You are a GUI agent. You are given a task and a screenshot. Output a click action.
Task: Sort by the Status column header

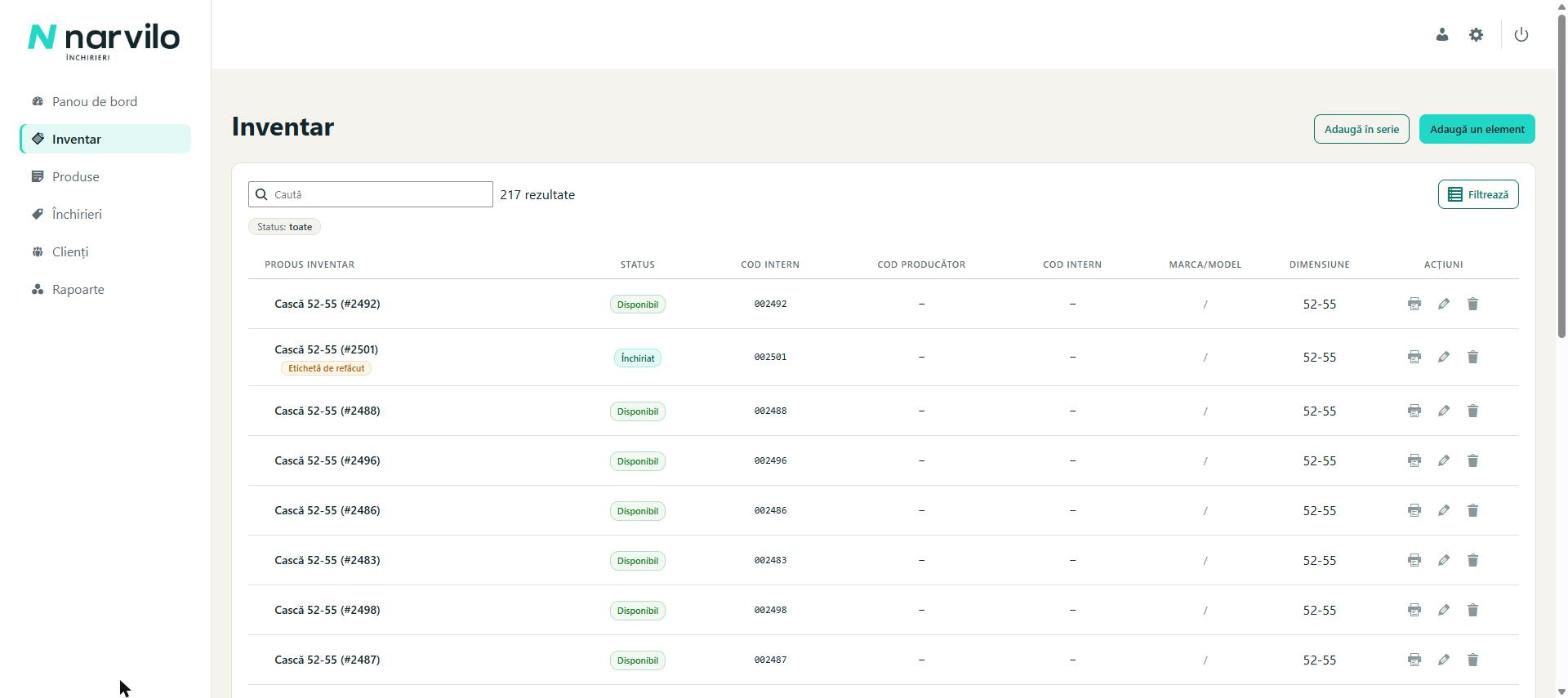pos(637,265)
